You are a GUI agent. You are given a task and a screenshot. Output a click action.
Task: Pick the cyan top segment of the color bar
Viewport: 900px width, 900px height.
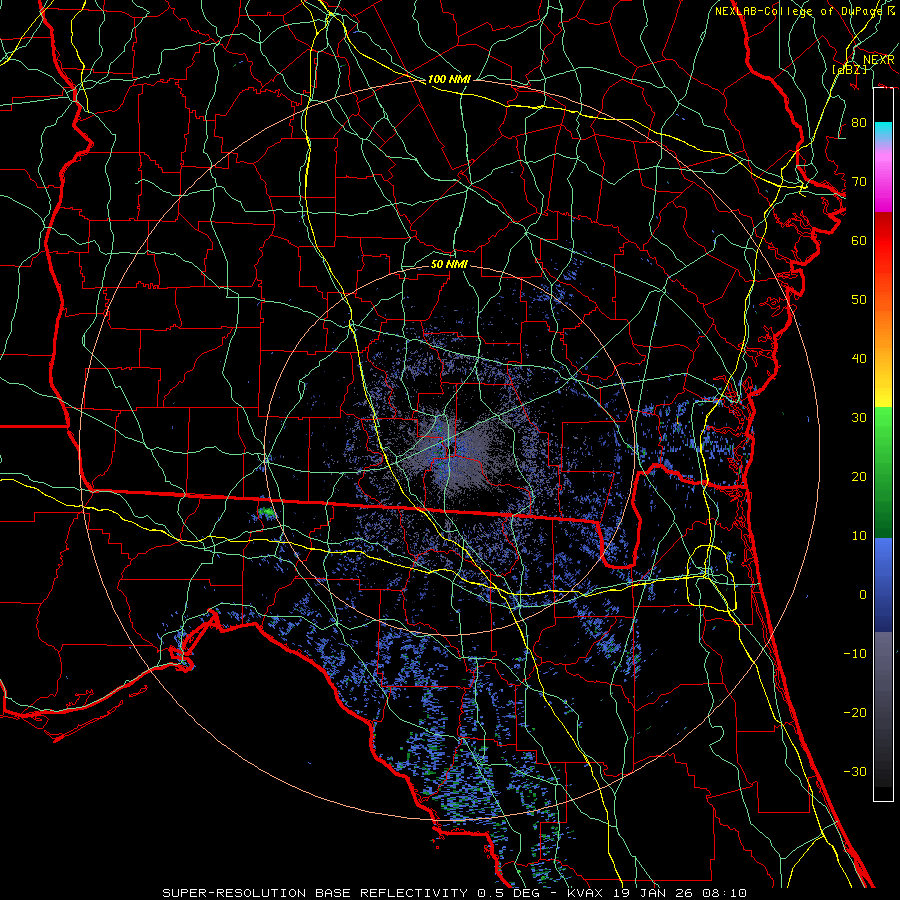point(883,132)
